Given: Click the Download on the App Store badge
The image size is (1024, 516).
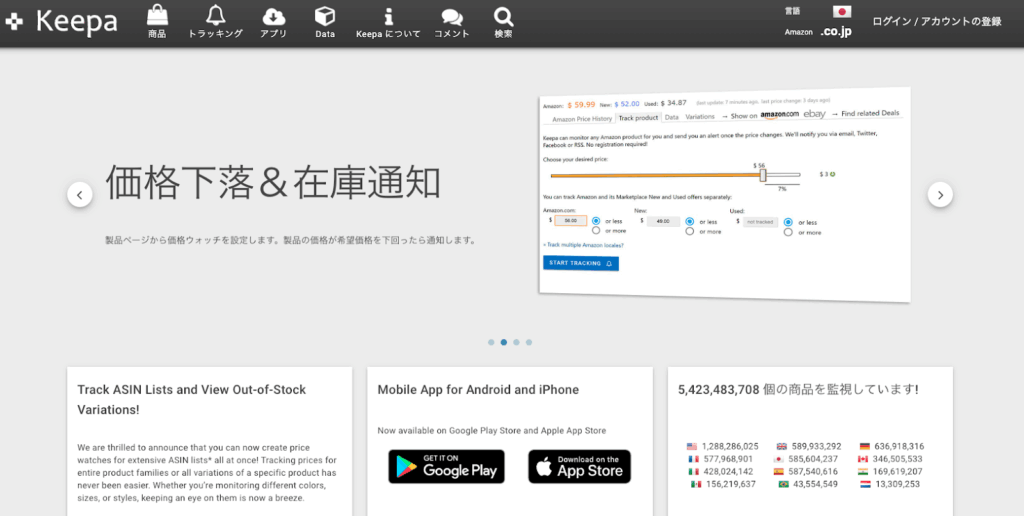Looking at the screenshot, I should [x=579, y=466].
